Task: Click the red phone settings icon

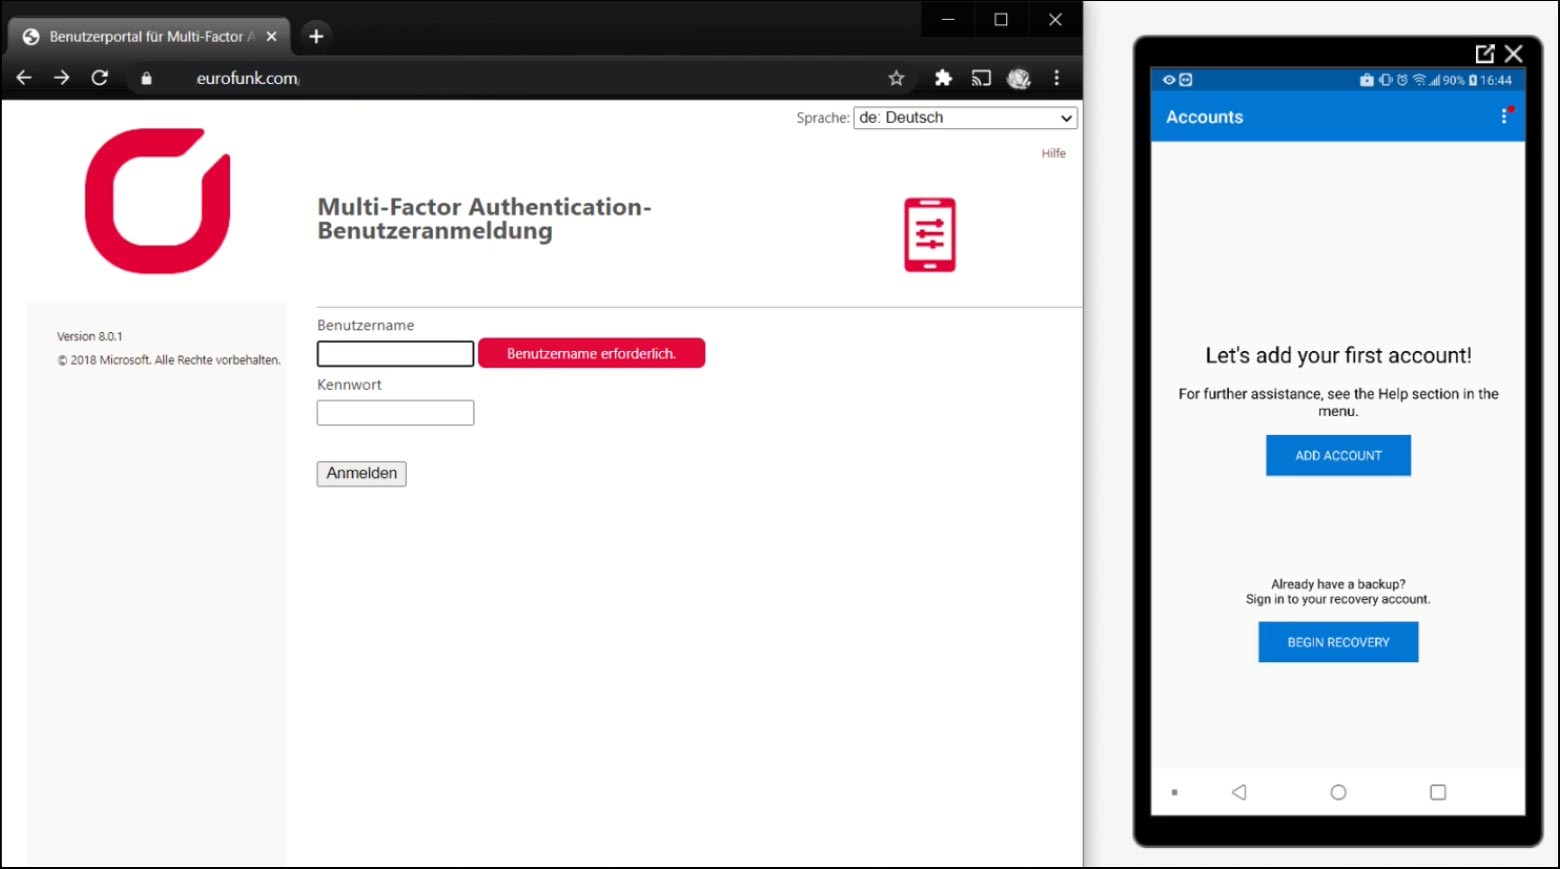Action: click(x=930, y=235)
